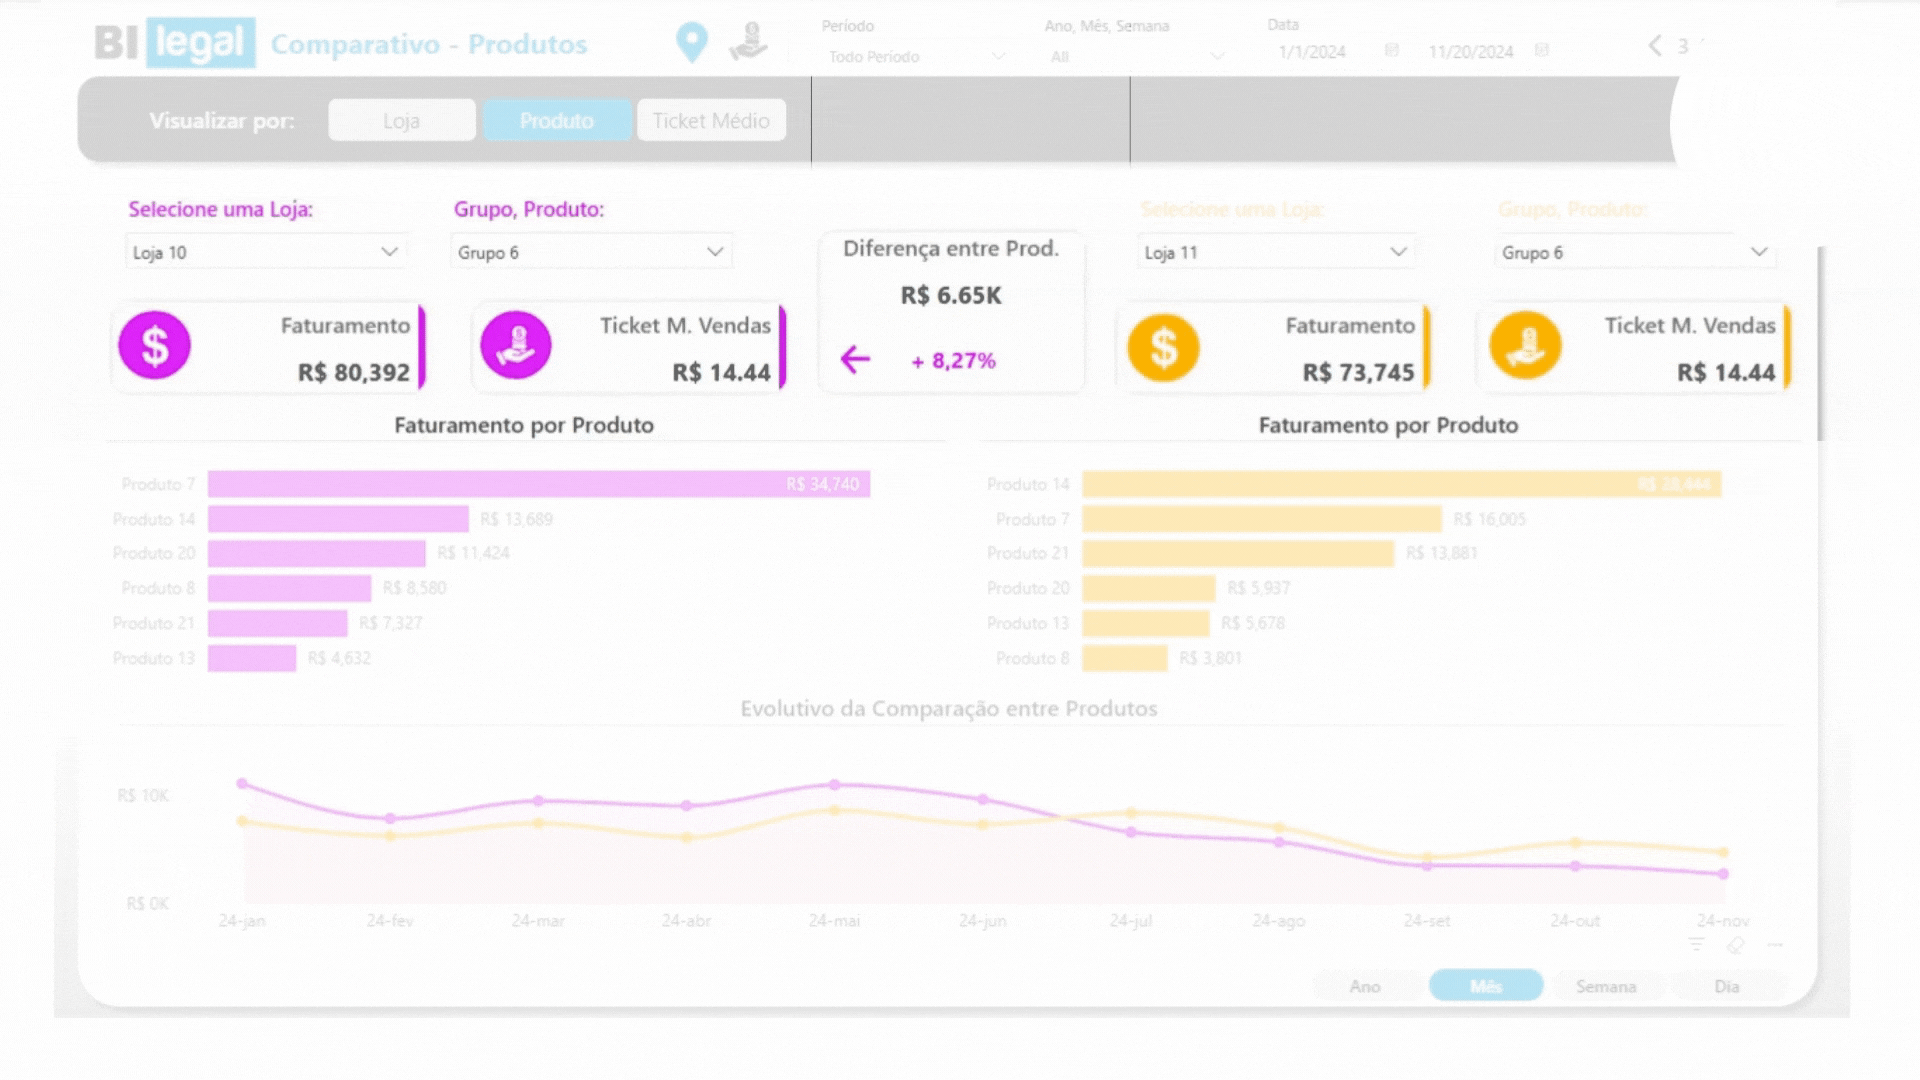Click the filter icon below the line chart

tap(1696, 944)
